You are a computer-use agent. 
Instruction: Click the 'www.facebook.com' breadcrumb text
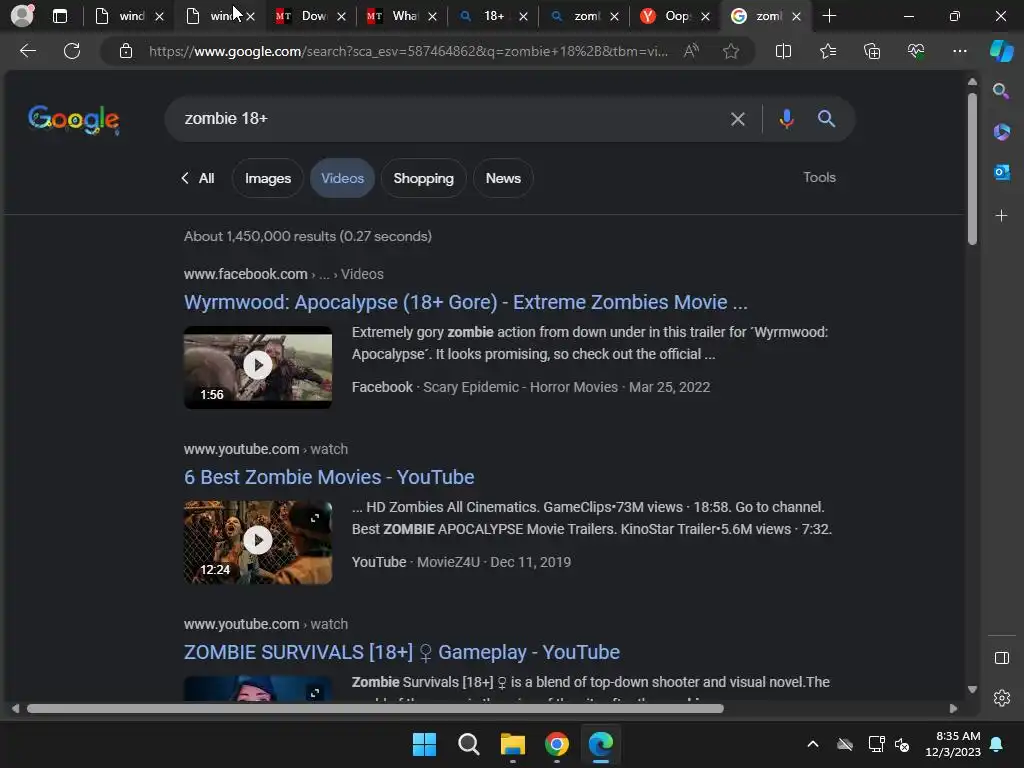click(246, 274)
